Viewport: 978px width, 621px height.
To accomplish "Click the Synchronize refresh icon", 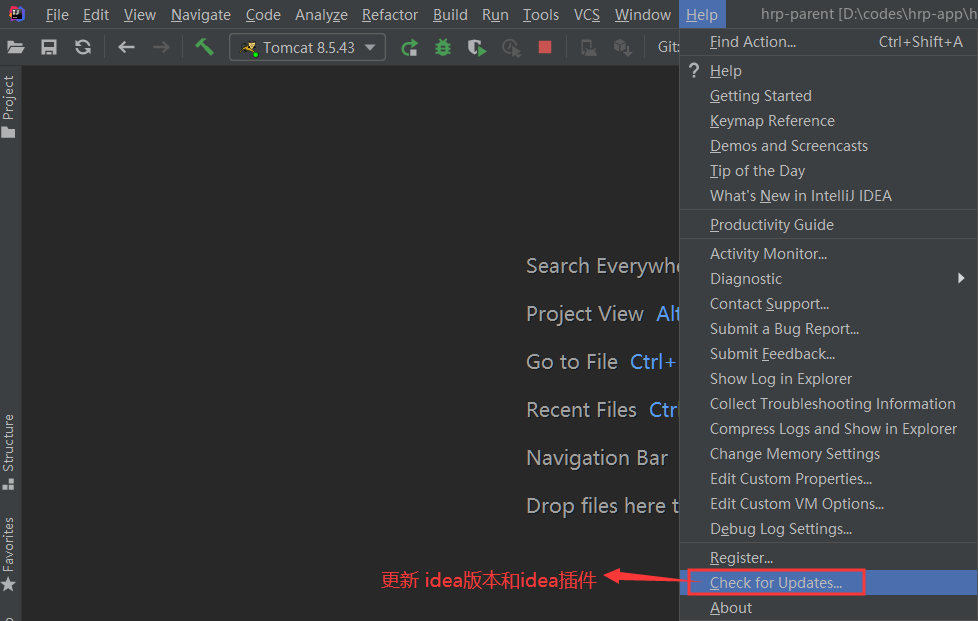I will pyautogui.click(x=83, y=47).
